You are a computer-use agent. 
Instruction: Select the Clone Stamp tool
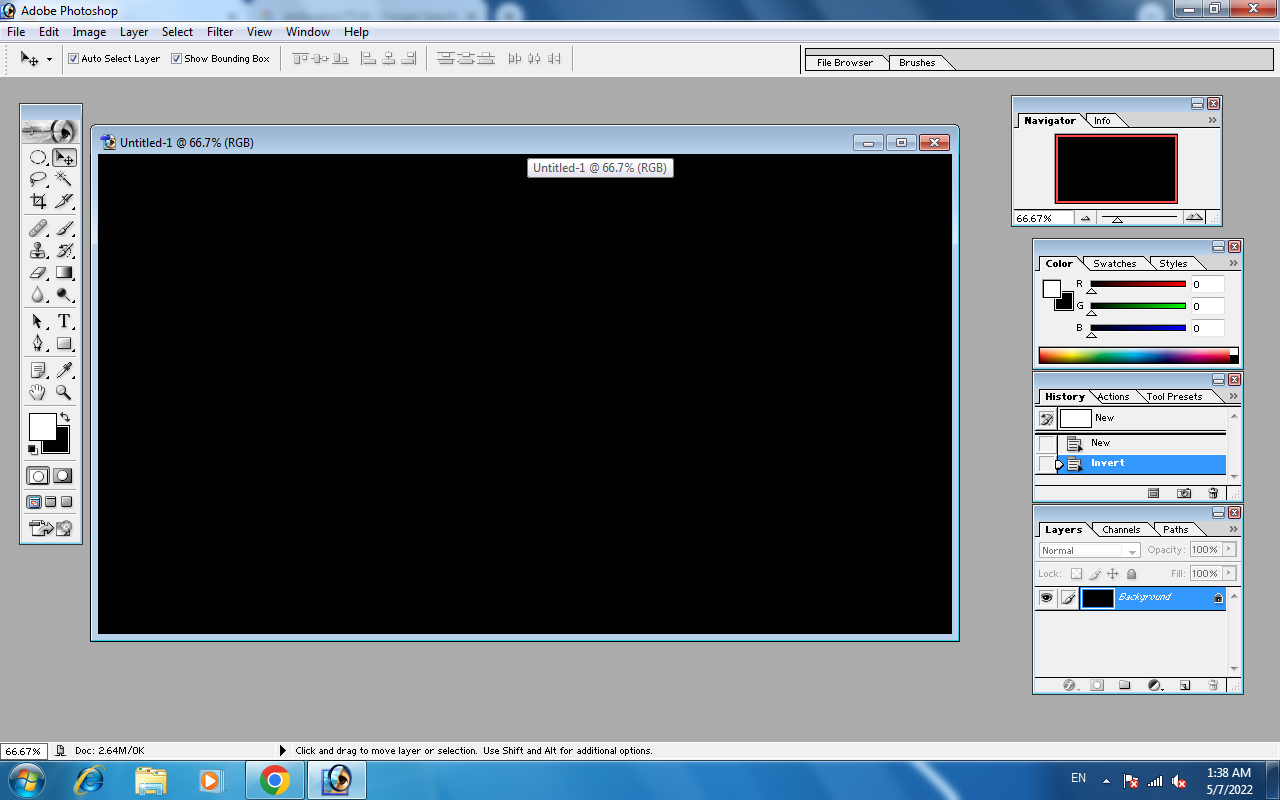click(38, 251)
